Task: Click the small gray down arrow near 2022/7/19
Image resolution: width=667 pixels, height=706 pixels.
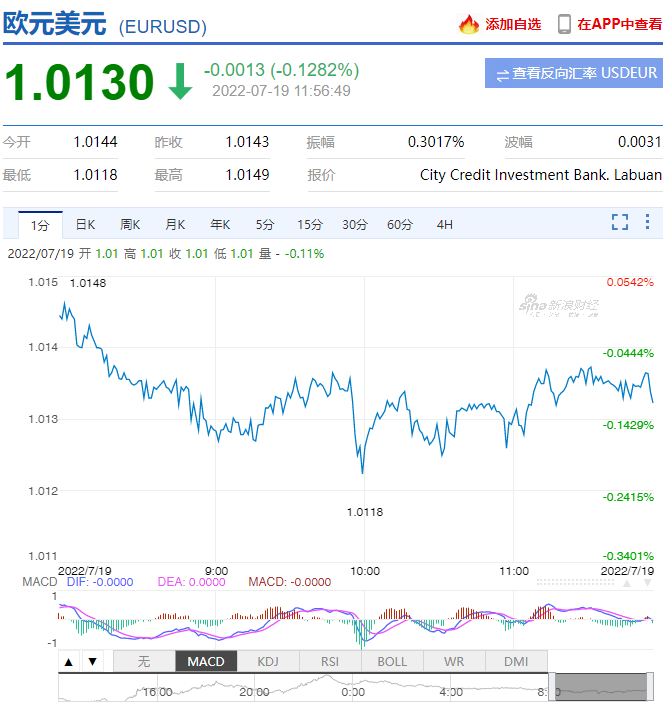Action: tap(647, 583)
